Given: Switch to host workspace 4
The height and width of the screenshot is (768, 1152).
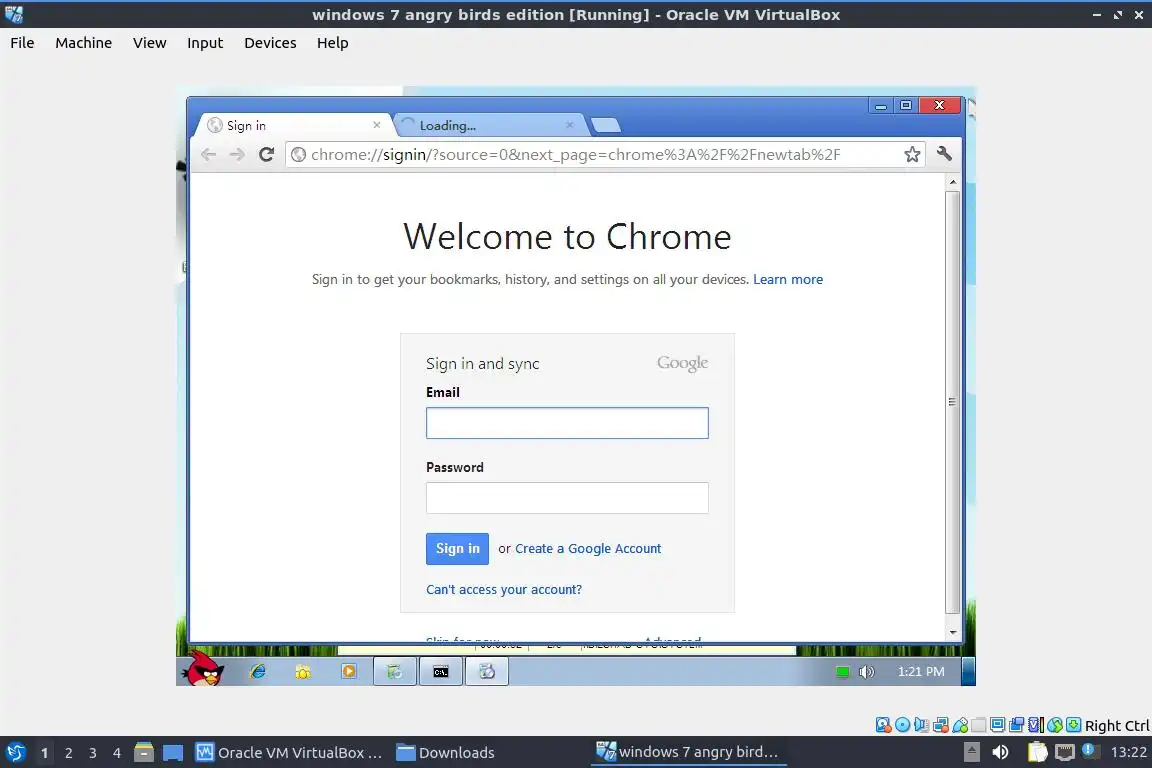Looking at the screenshot, I should [117, 753].
